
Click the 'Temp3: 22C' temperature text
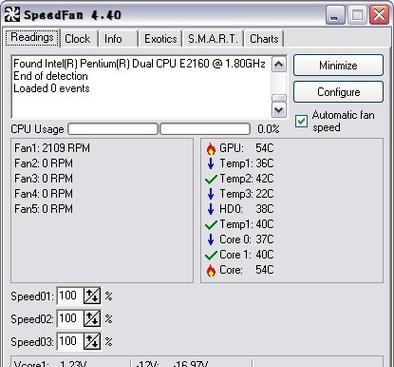(x=246, y=194)
